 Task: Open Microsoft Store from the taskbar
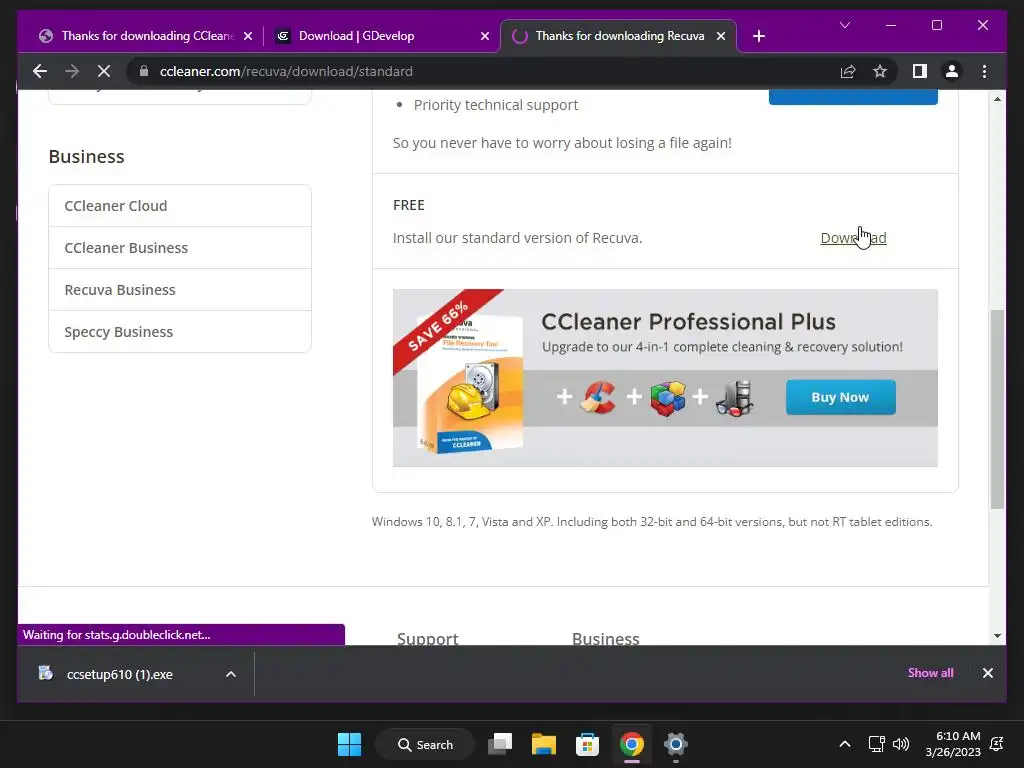(x=587, y=744)
